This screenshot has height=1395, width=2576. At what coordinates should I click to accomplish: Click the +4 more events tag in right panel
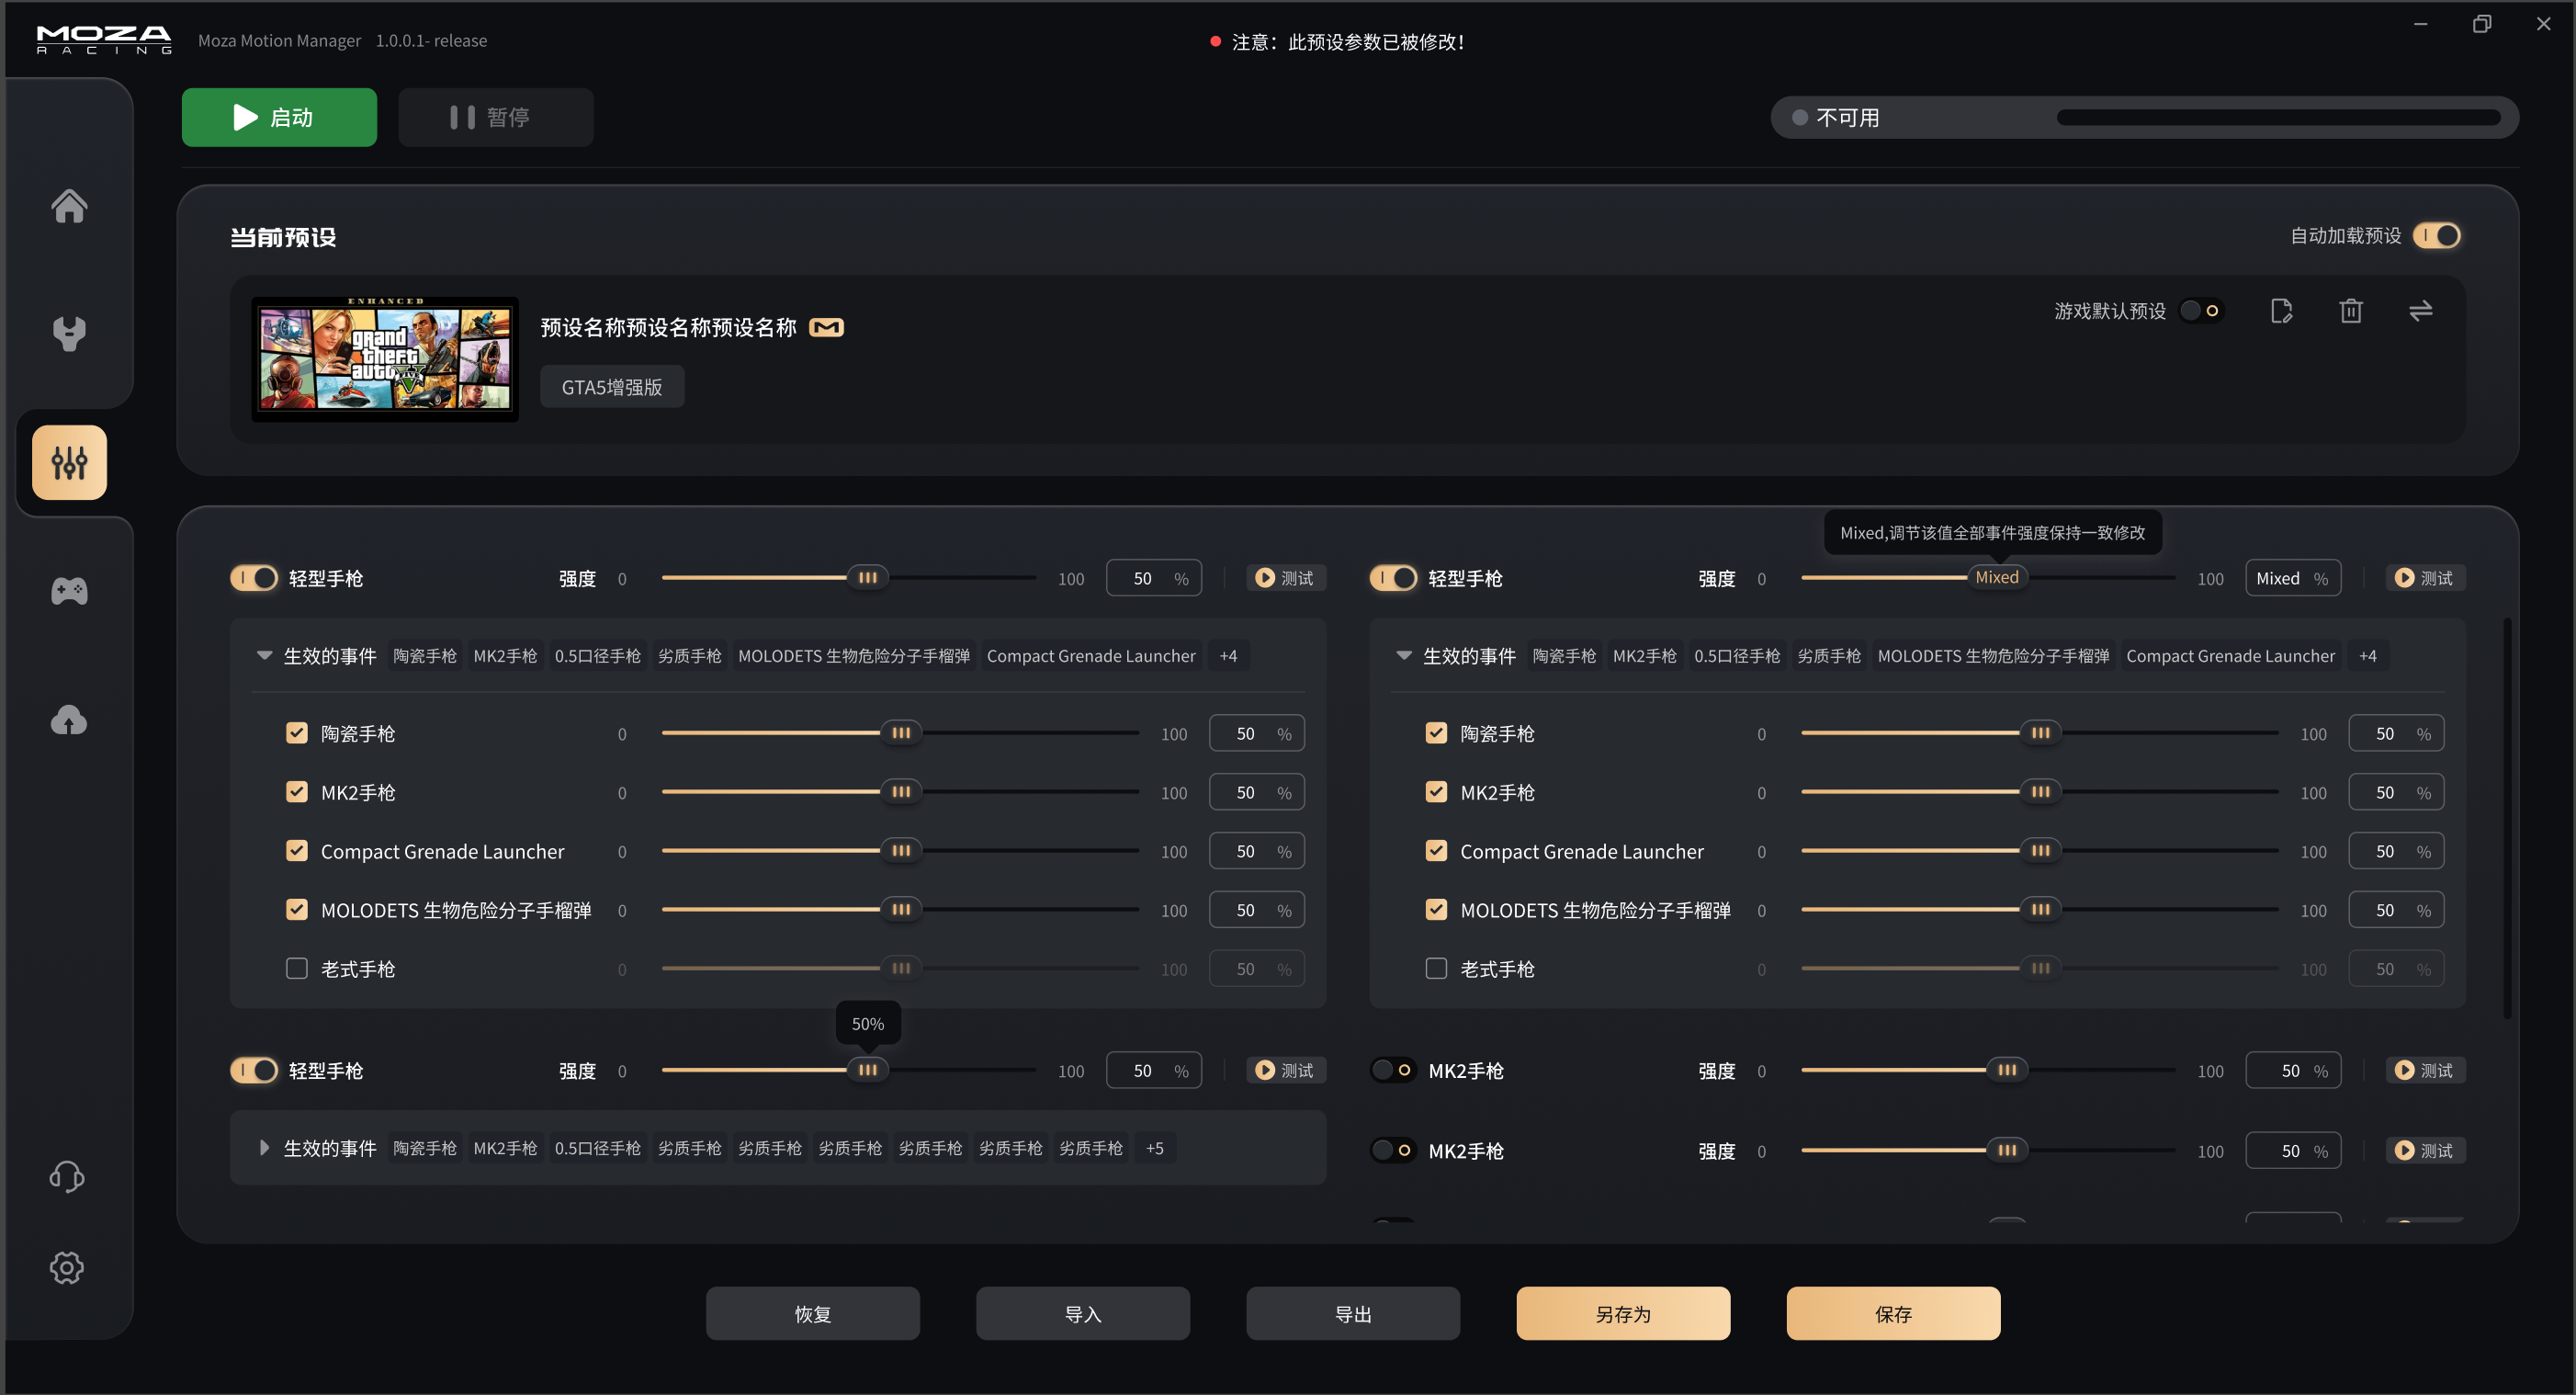click(x=2368, y=656)
